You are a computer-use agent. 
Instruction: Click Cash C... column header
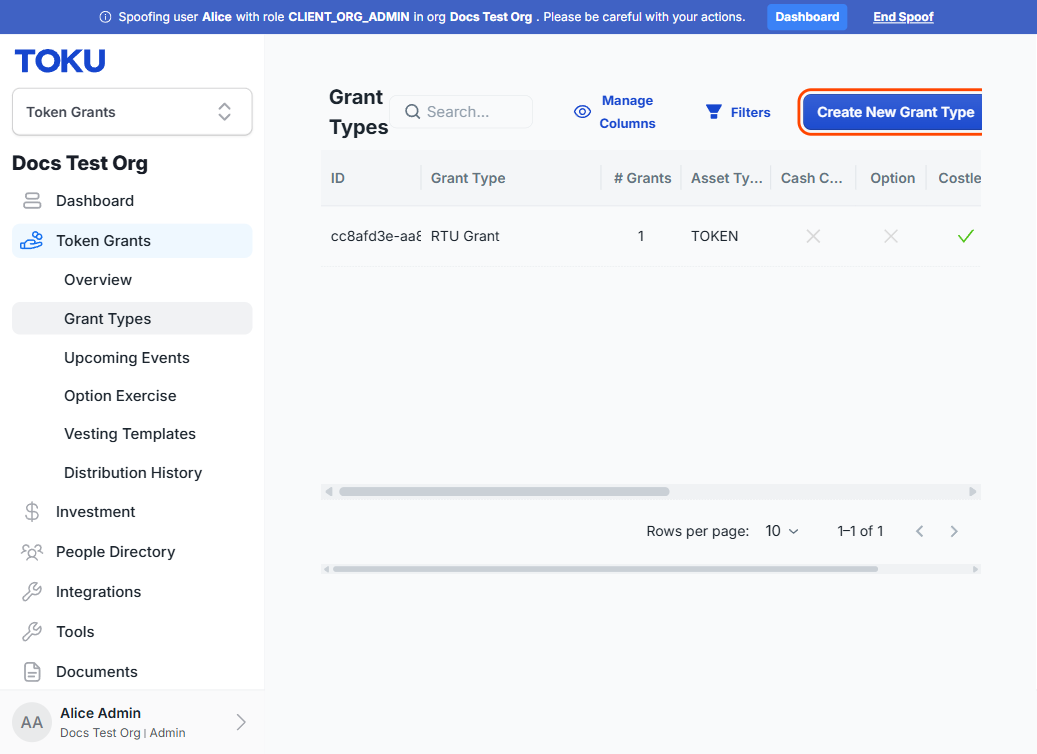811,178
